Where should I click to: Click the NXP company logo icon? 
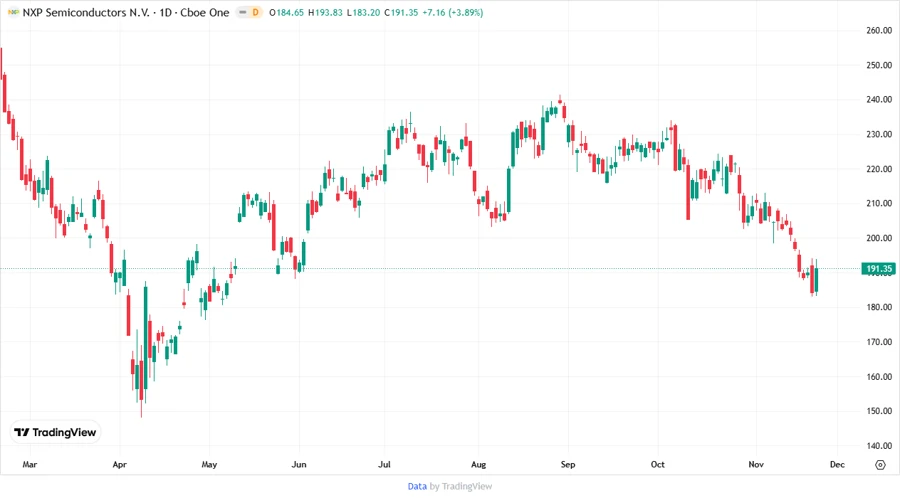click(13, 12)
